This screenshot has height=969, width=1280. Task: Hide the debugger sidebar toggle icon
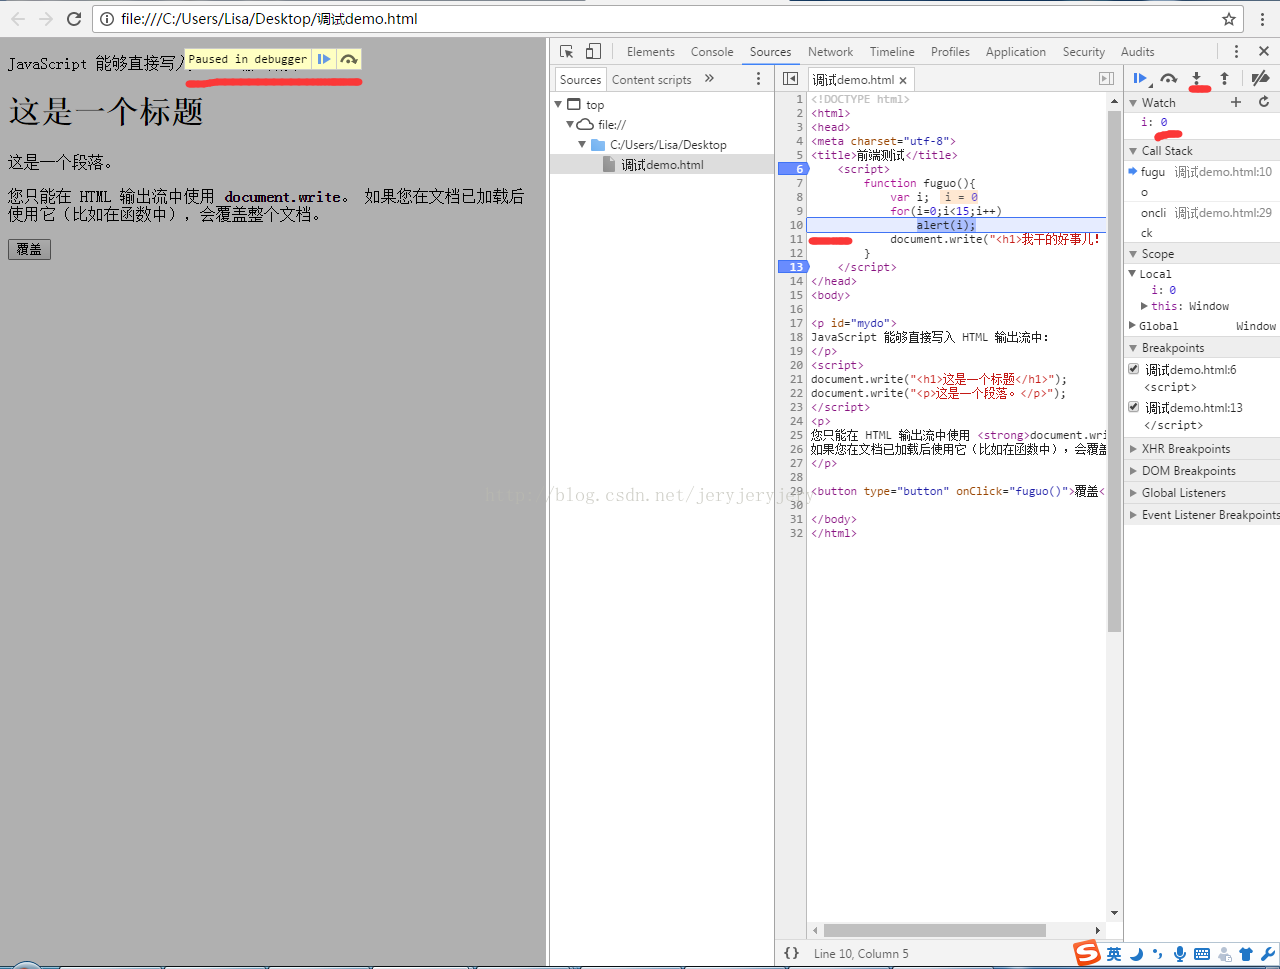pyautogui.click(x=1106, y=78)
